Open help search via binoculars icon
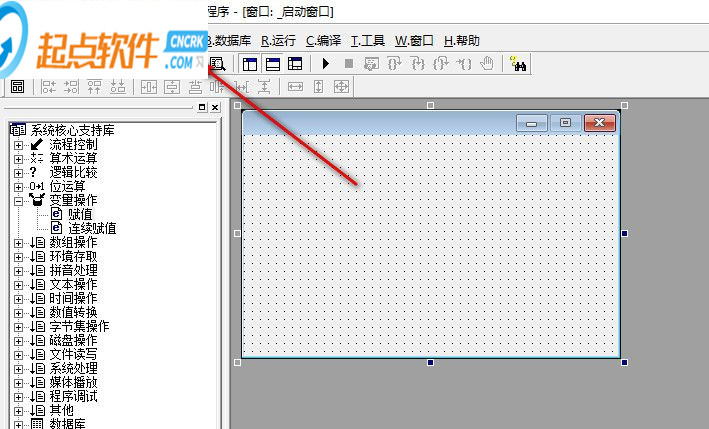The width and height of the screenshot is (709, 429). pyautogui.click(x=518, y=64)
